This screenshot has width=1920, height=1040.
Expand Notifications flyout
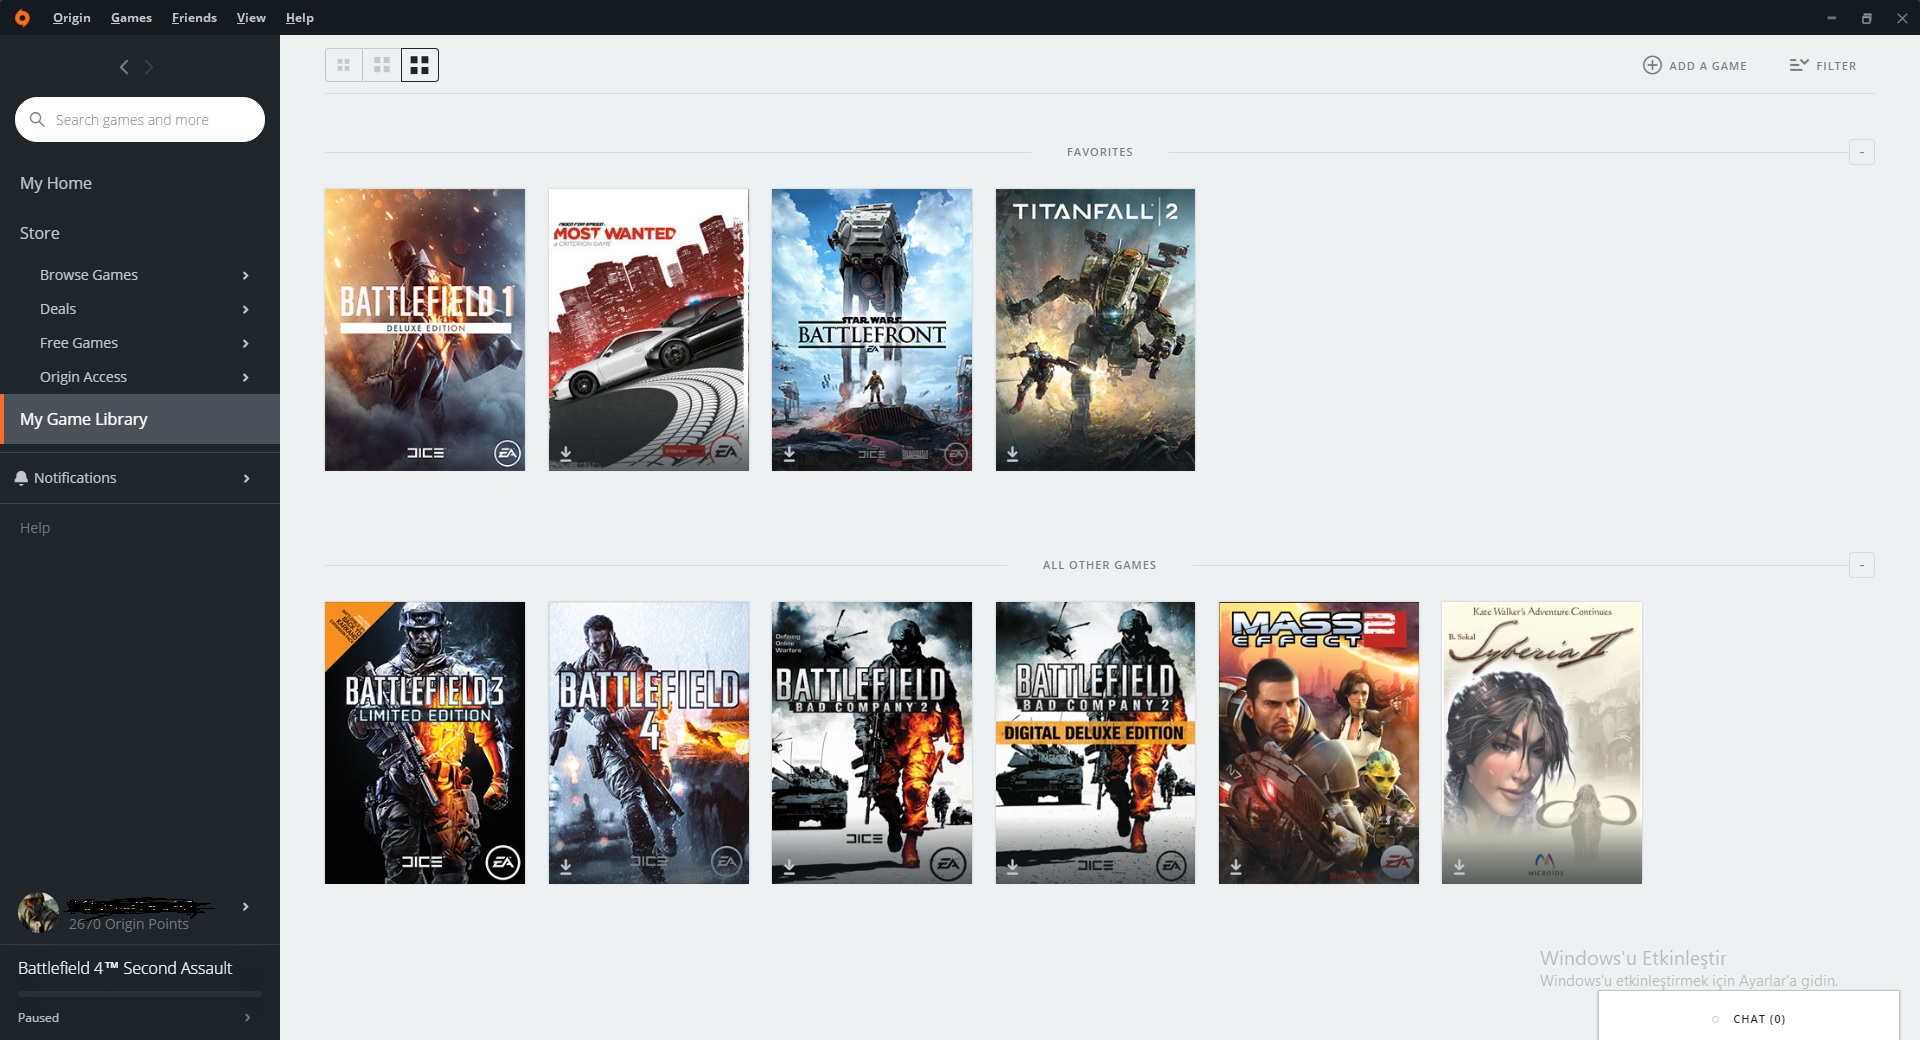(x=245, y=478)
